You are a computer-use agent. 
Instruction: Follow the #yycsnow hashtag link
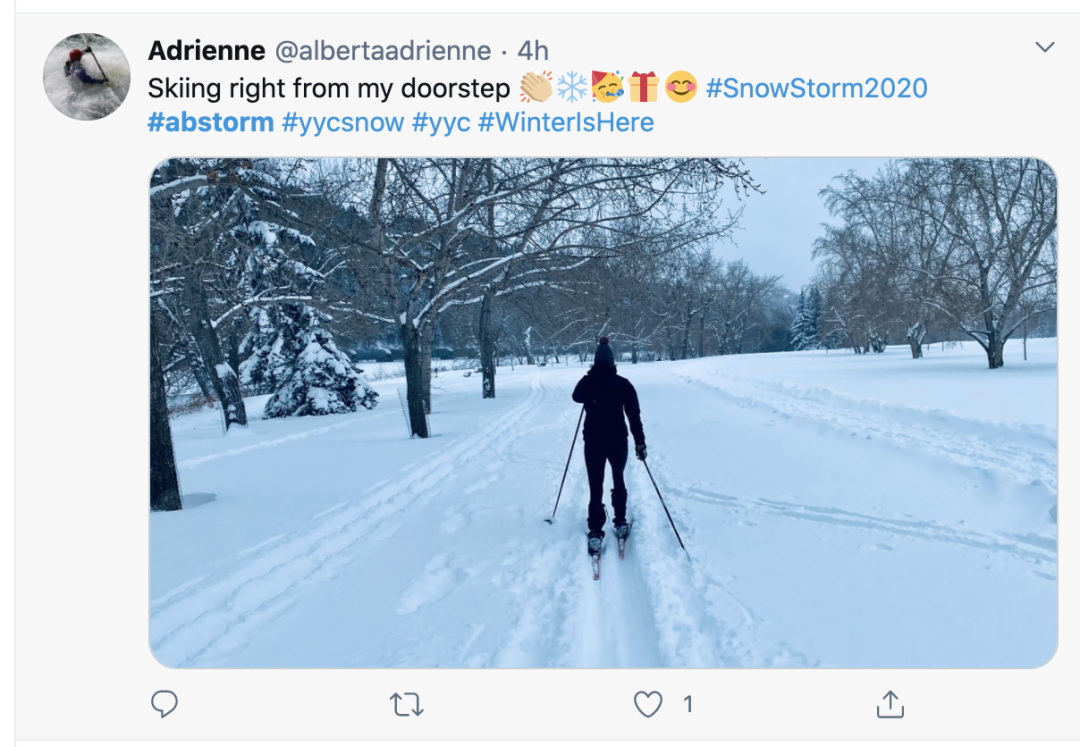coord(342,123)
